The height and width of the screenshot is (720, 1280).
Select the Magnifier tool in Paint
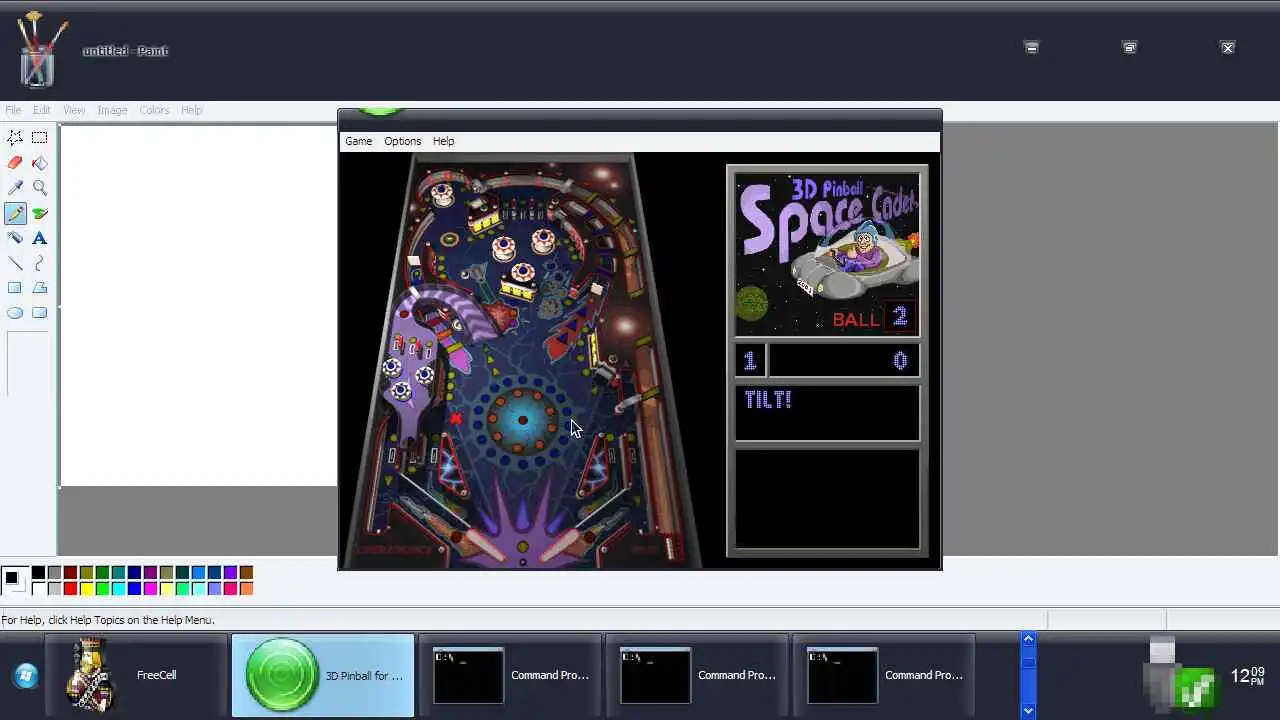(x=39, y=187)
